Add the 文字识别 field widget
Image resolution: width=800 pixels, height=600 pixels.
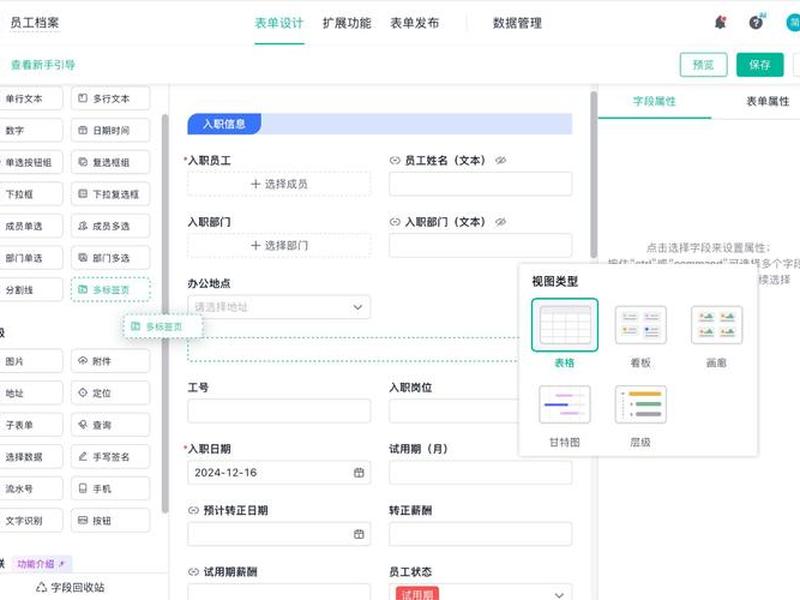coord(31,521)
